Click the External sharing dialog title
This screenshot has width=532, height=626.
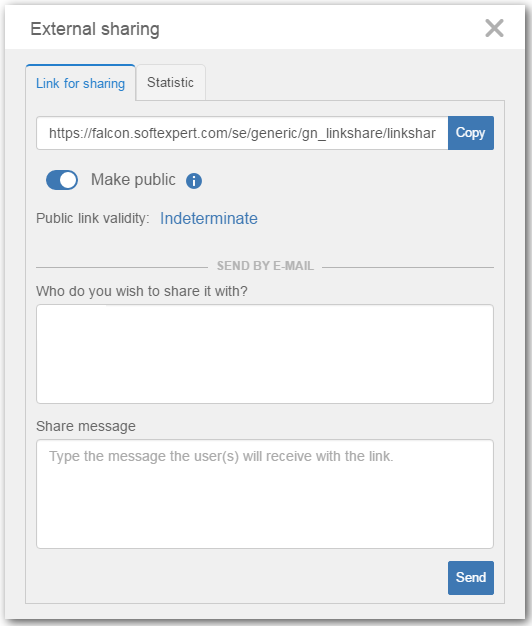[95, 29]
